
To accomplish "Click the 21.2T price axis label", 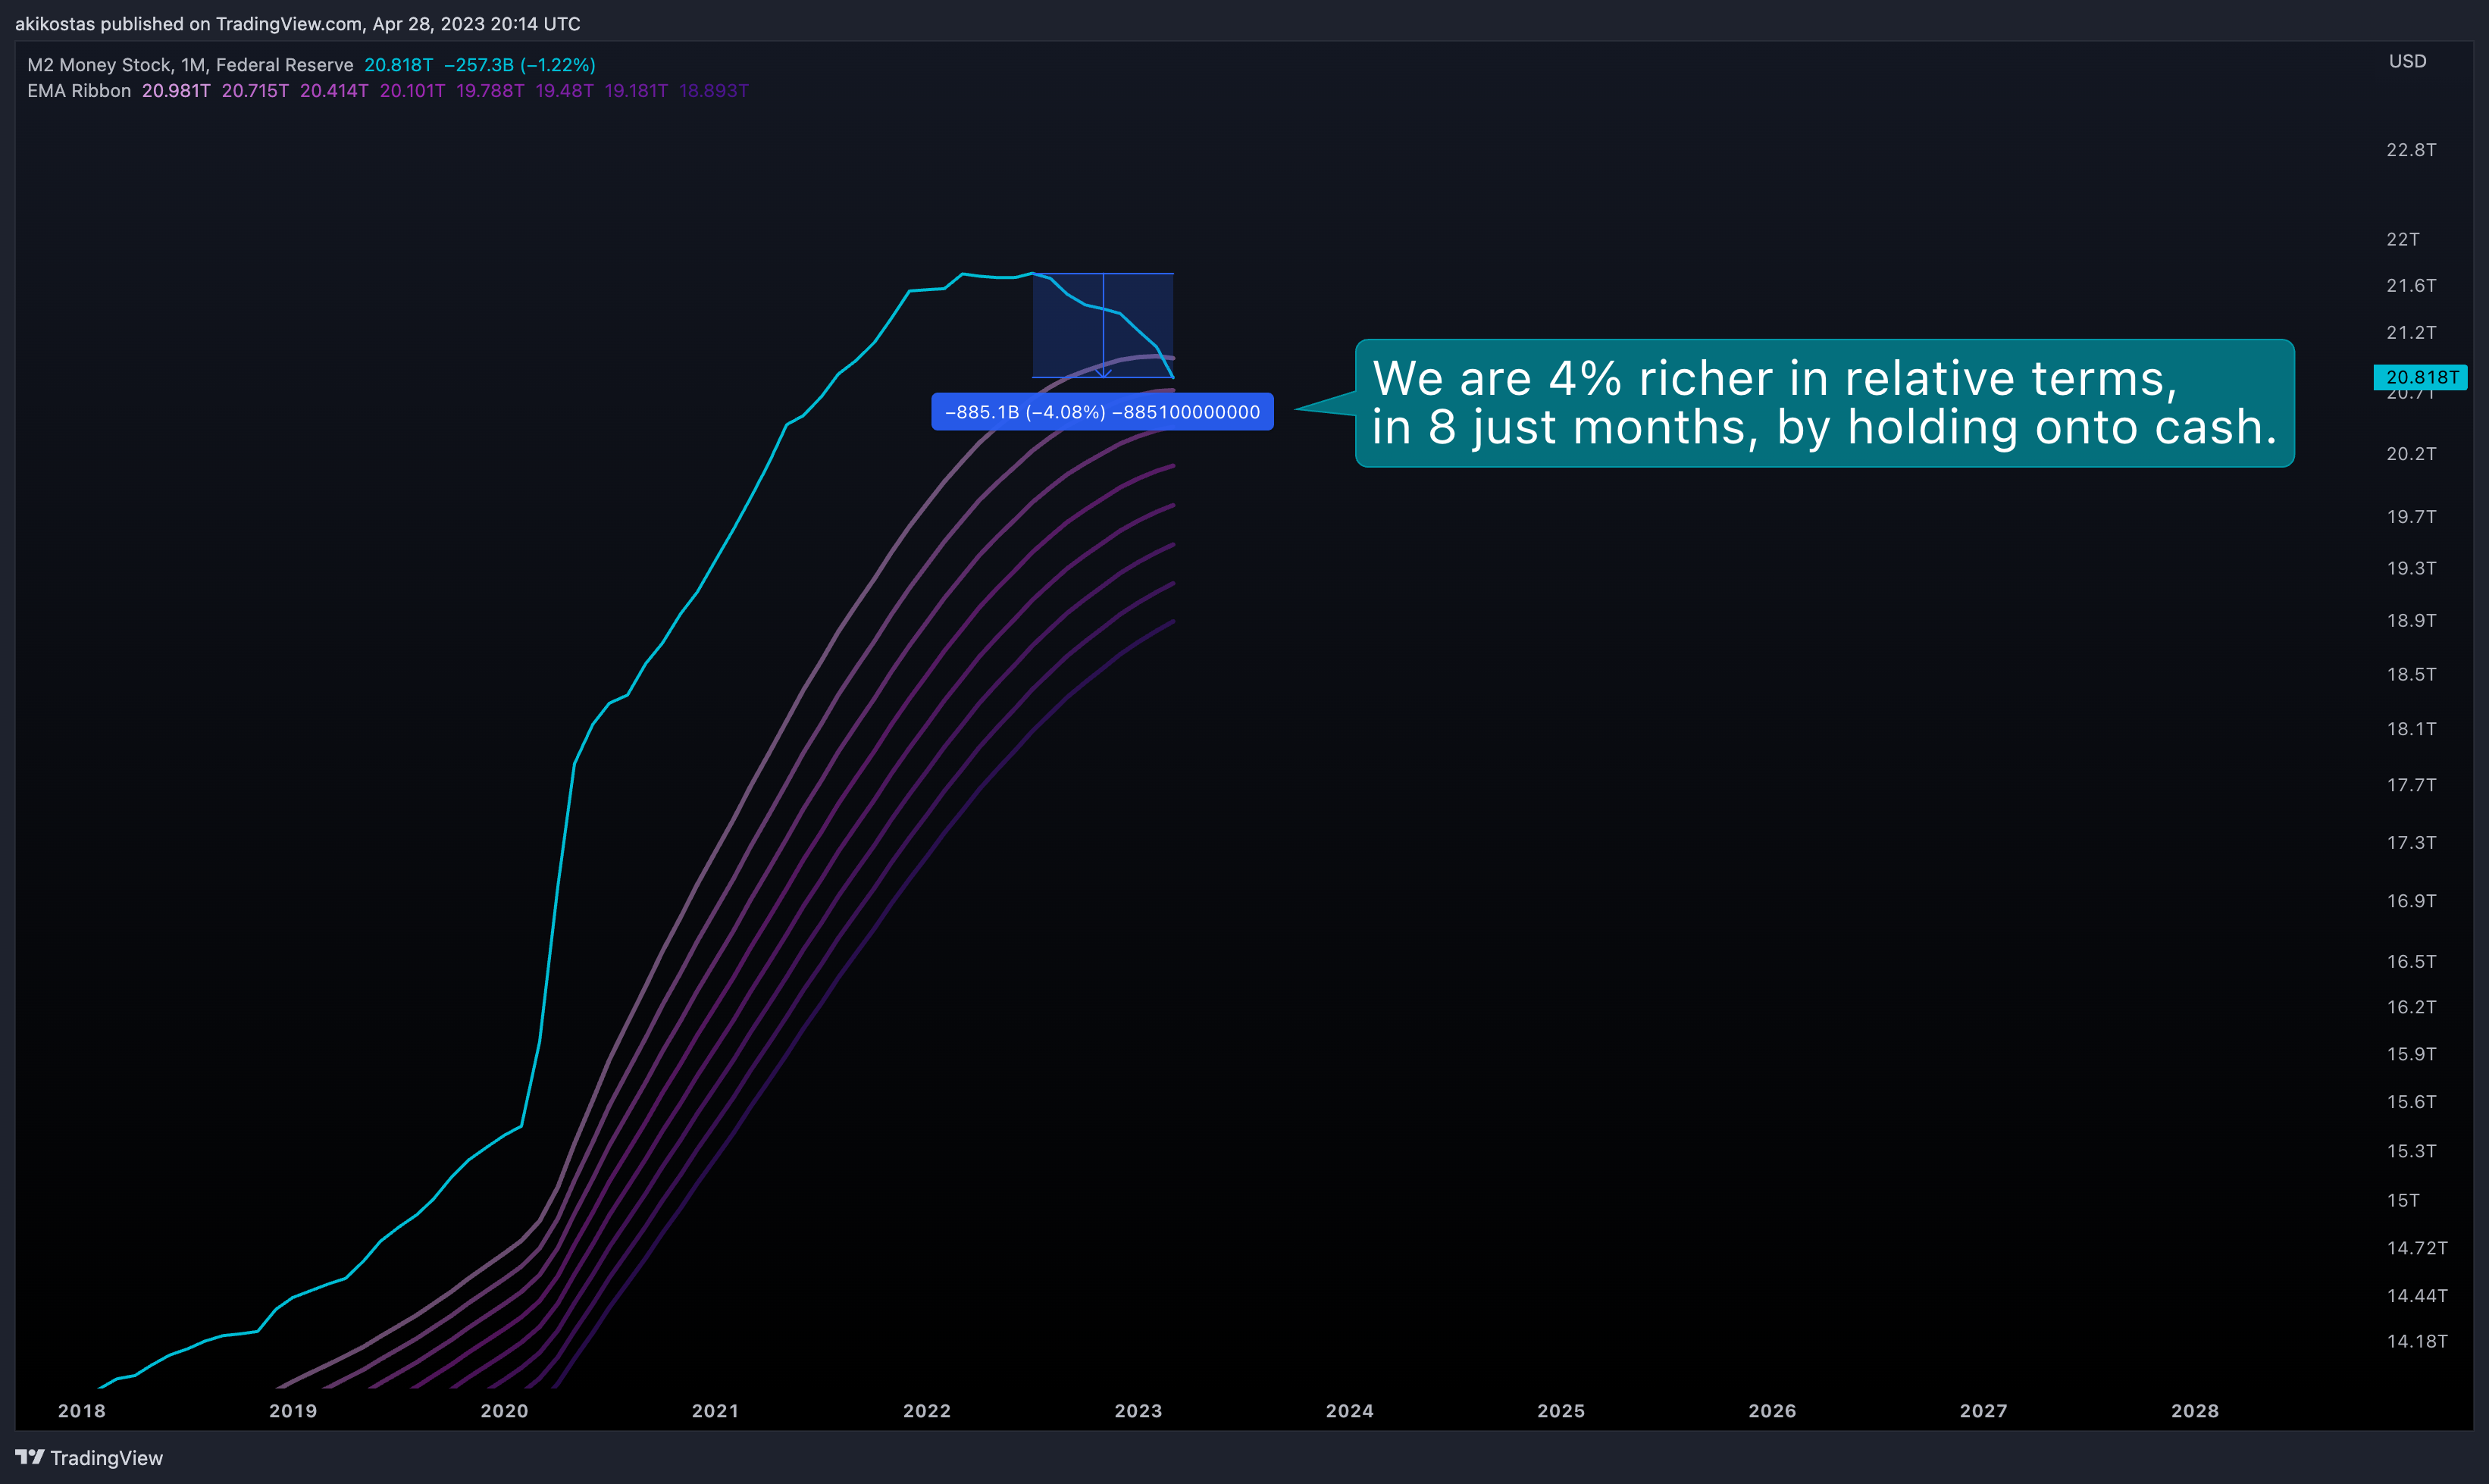I will (x=2411, y=332).
